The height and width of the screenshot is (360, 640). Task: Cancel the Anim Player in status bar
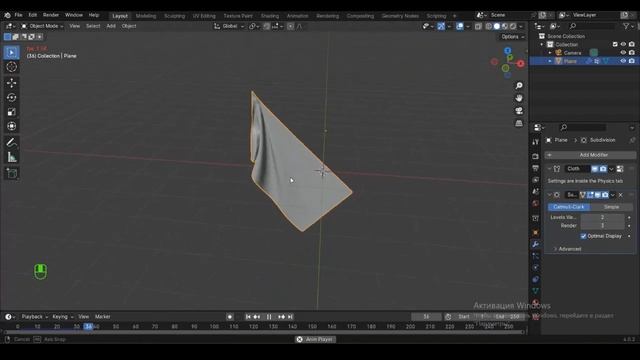pos(300,340)
